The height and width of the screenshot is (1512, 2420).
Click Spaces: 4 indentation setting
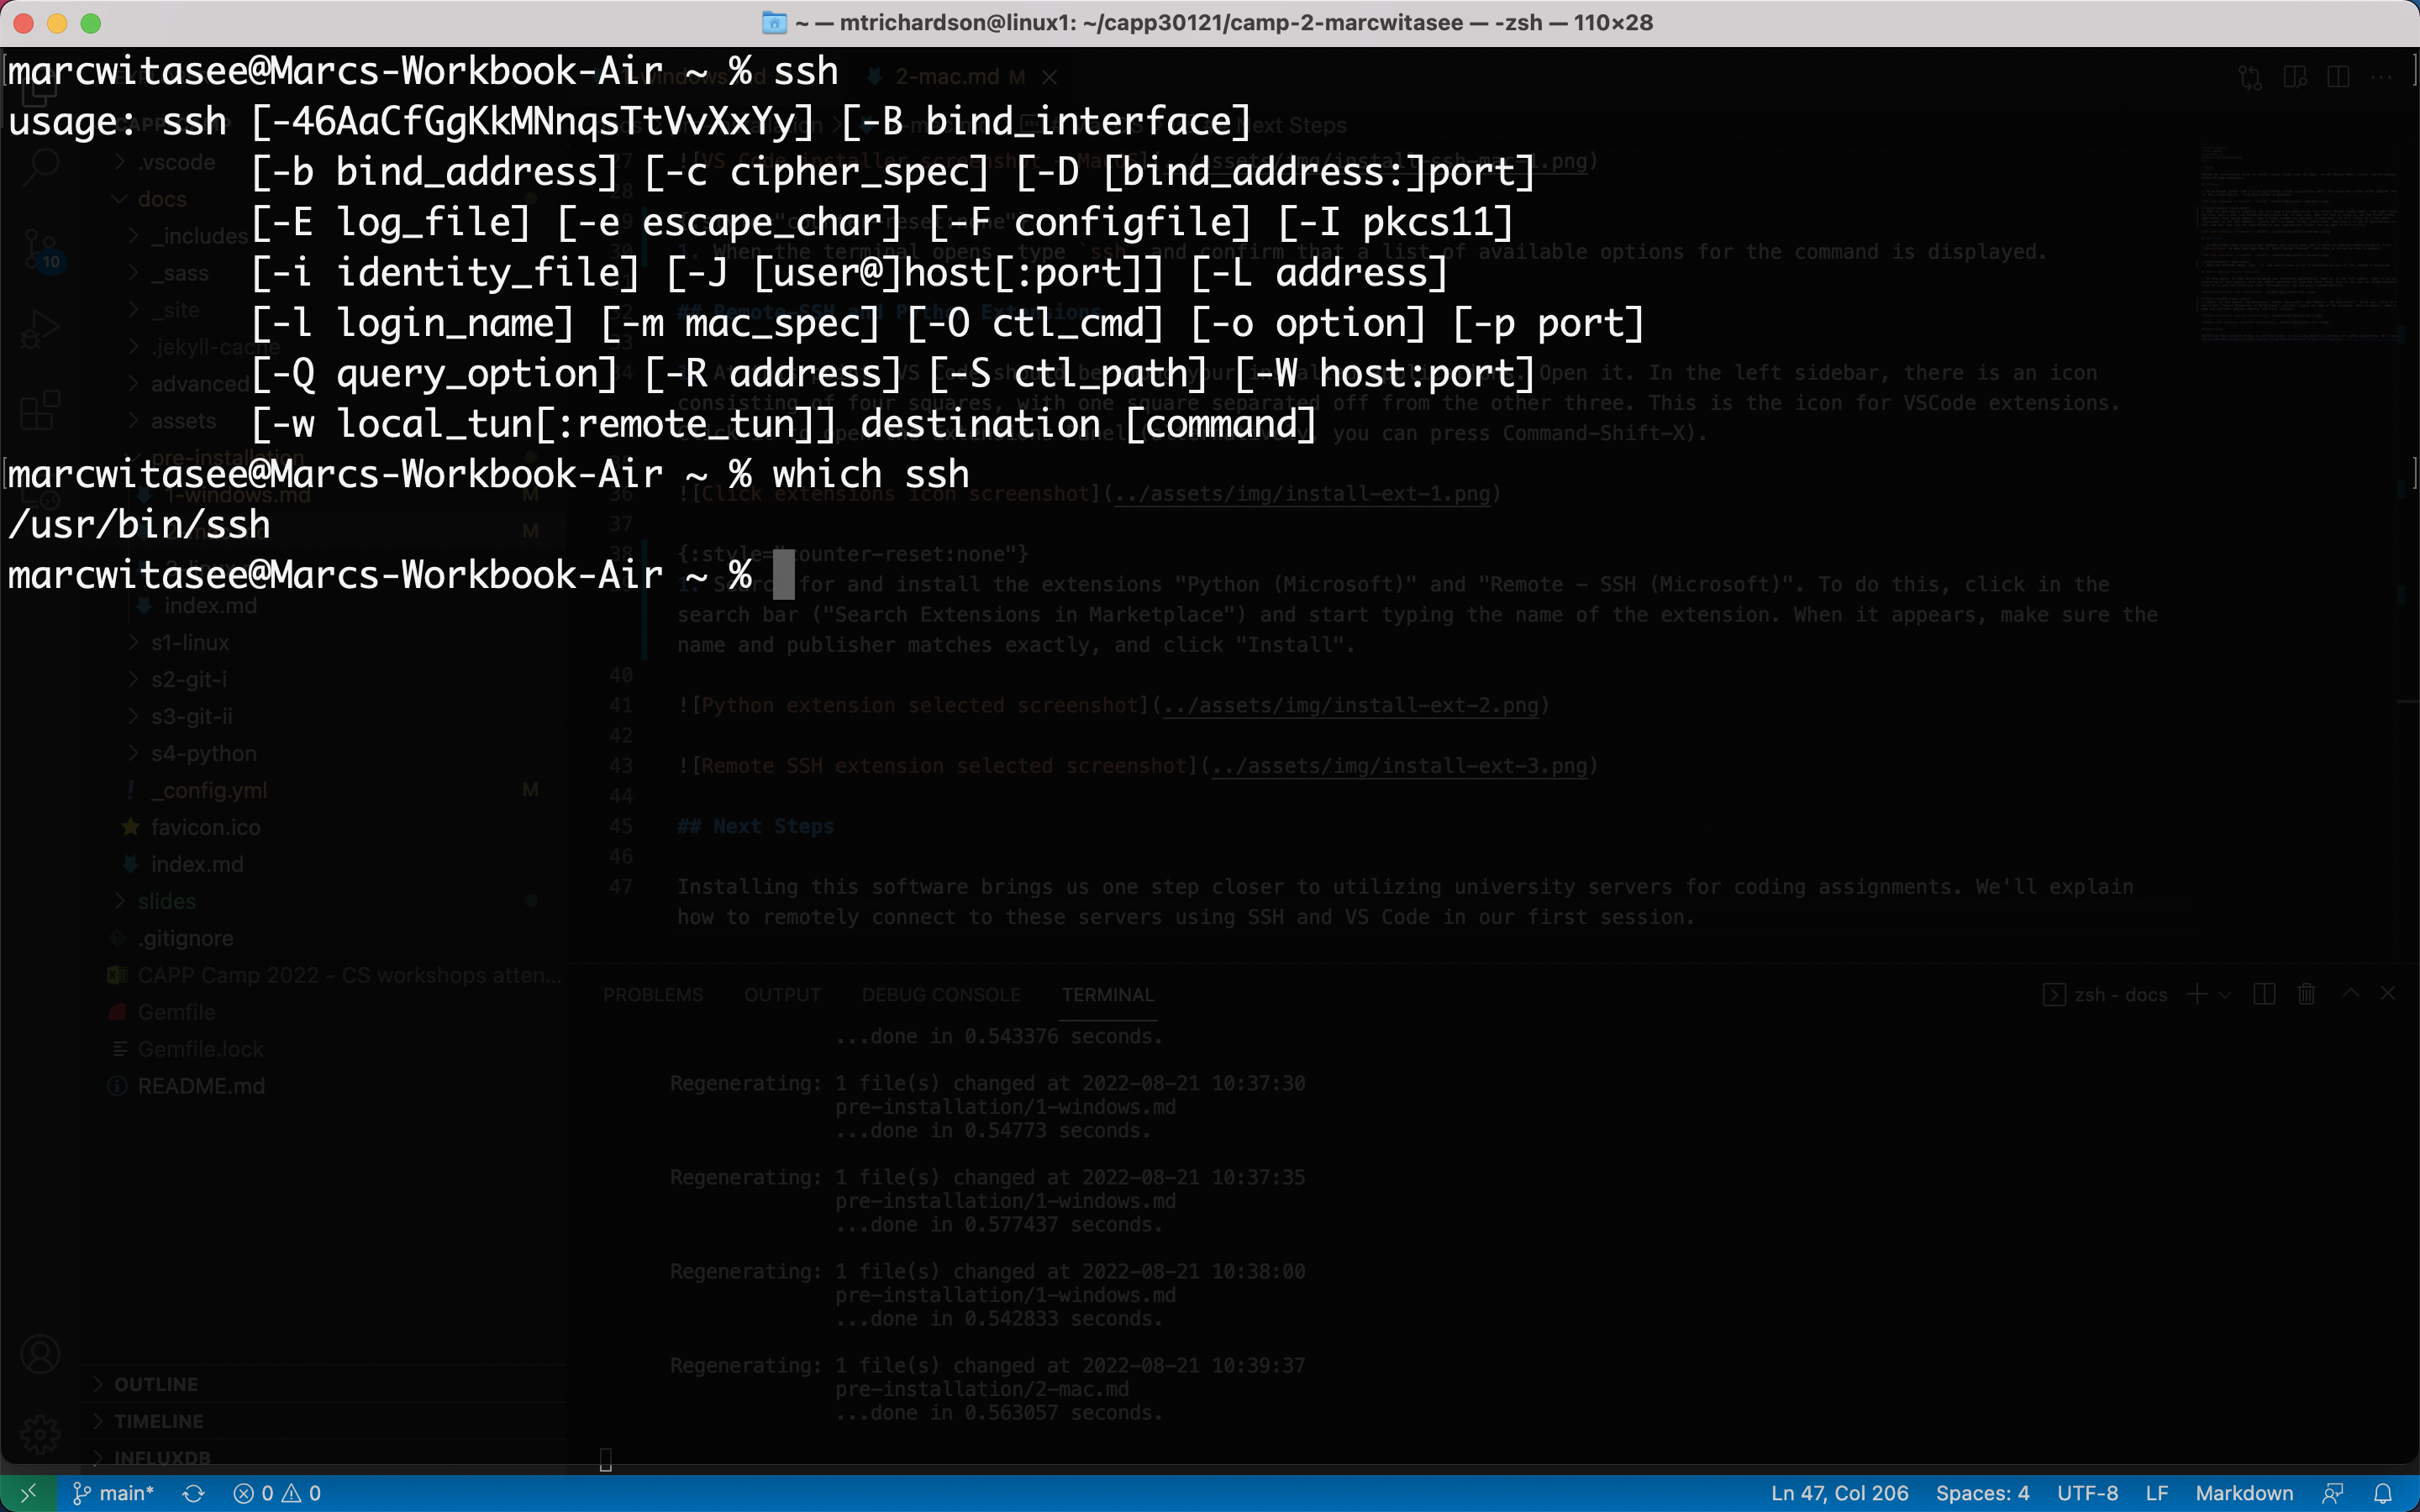[x=1982, y=1493]
